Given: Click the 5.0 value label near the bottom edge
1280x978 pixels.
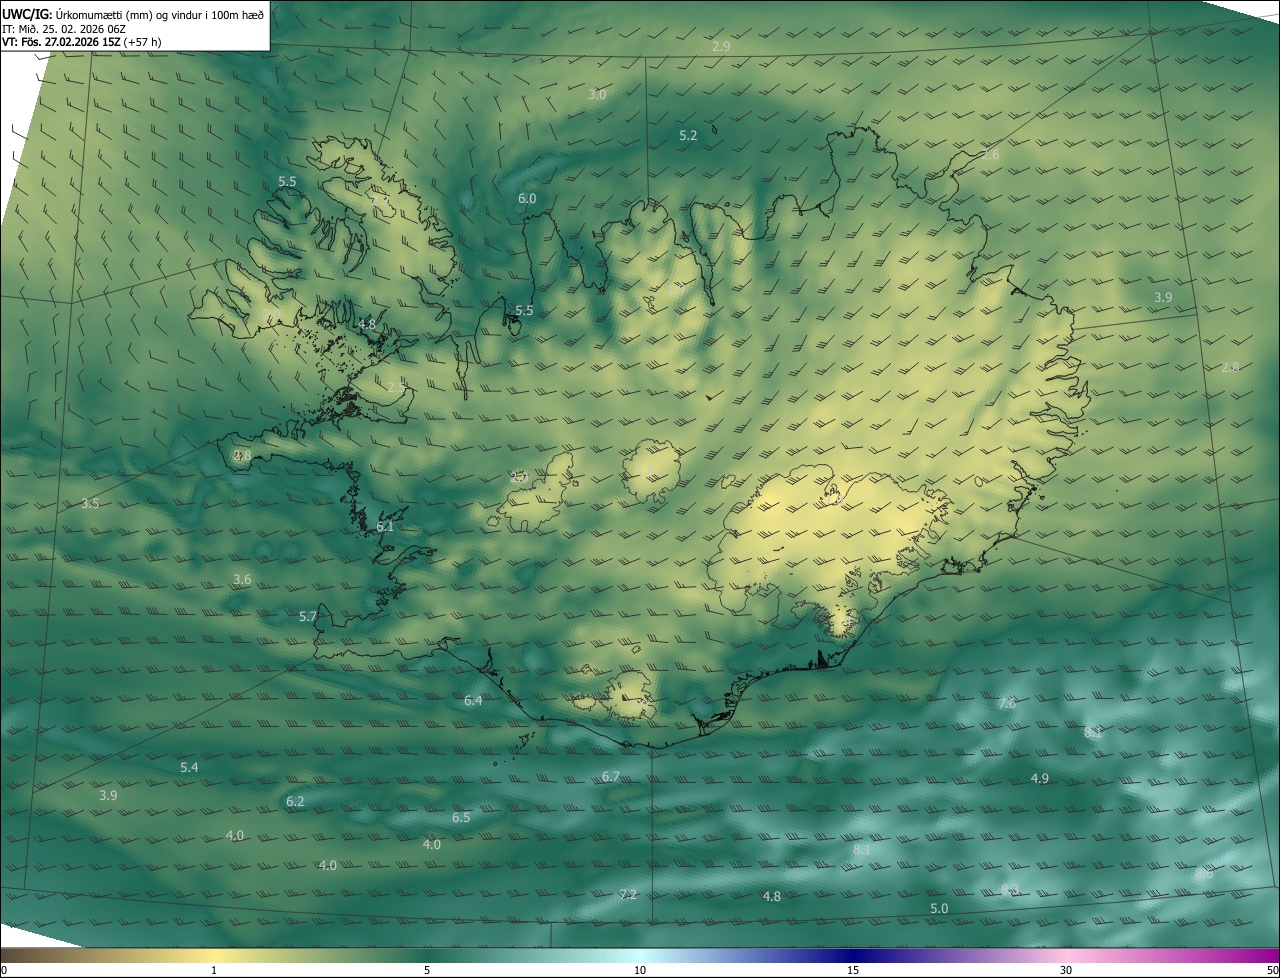Looking at the screenshot, I should (939, 909).
